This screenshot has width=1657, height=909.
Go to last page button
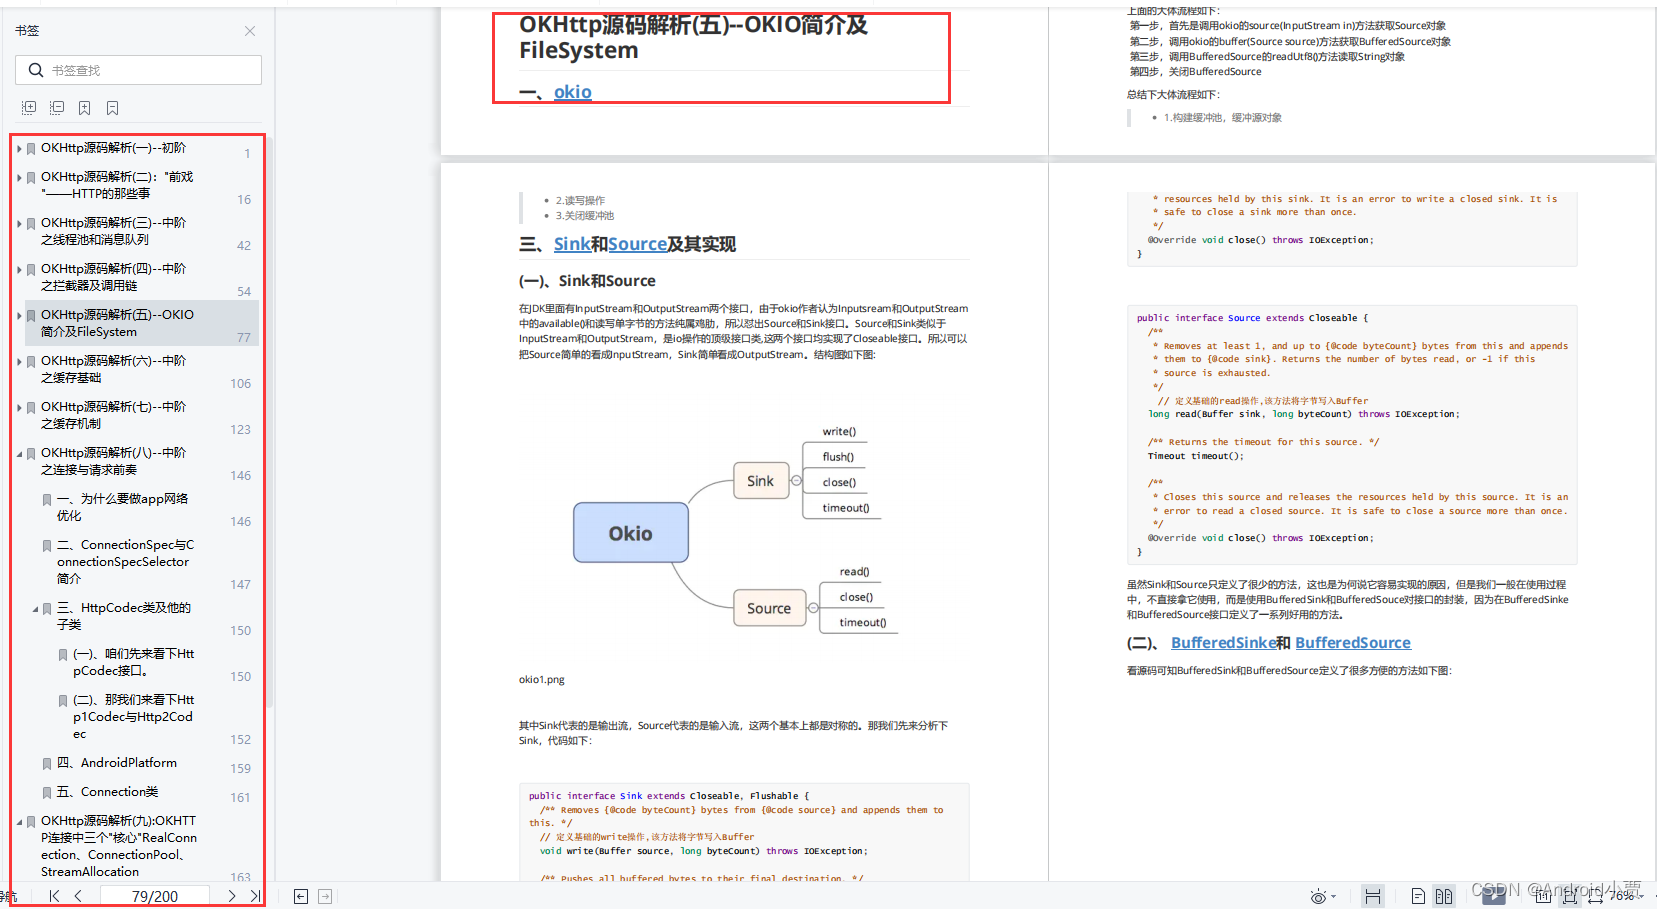[255, 896]
